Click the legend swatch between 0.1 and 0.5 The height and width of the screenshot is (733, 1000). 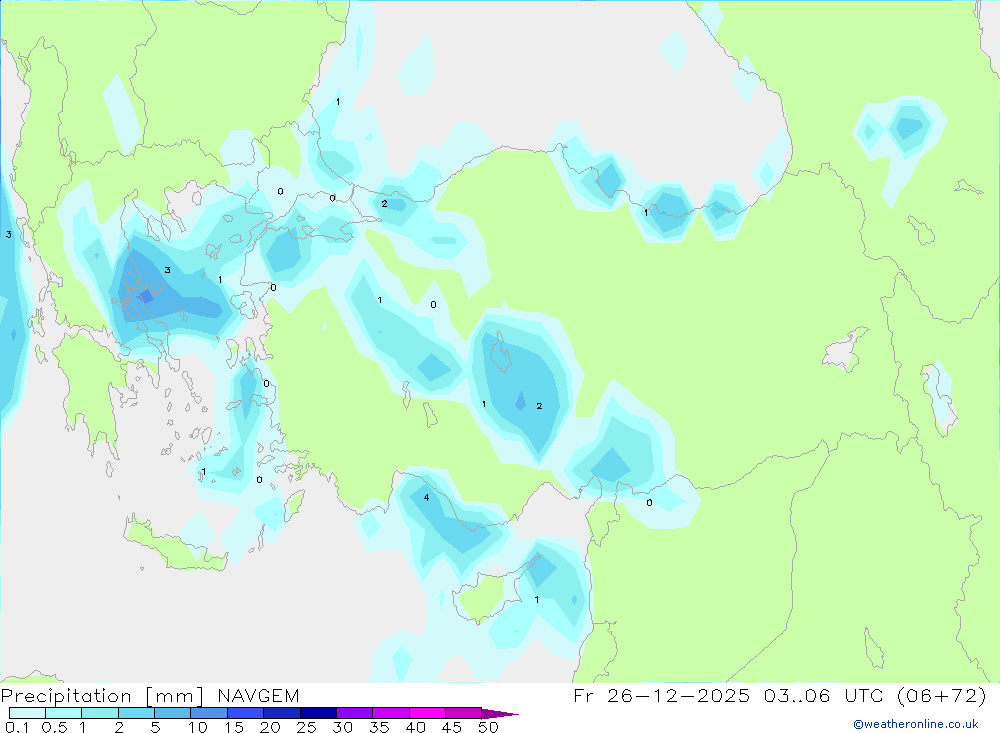tap(27, 713)
